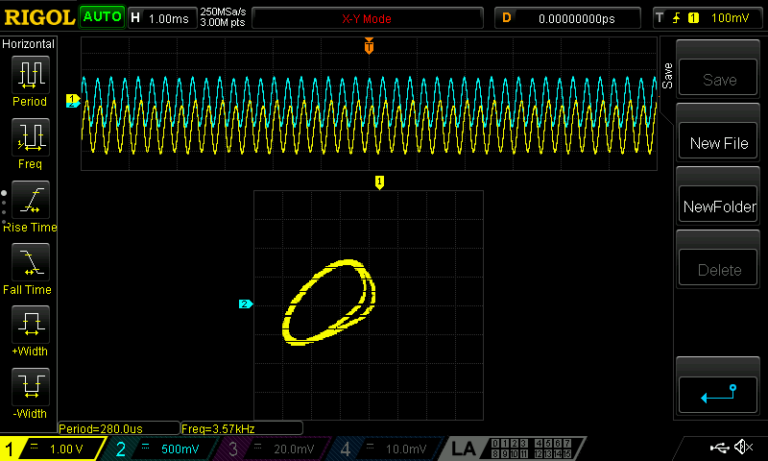
Task: Select the Freq measurement icon
Action: tap(30, 137)
